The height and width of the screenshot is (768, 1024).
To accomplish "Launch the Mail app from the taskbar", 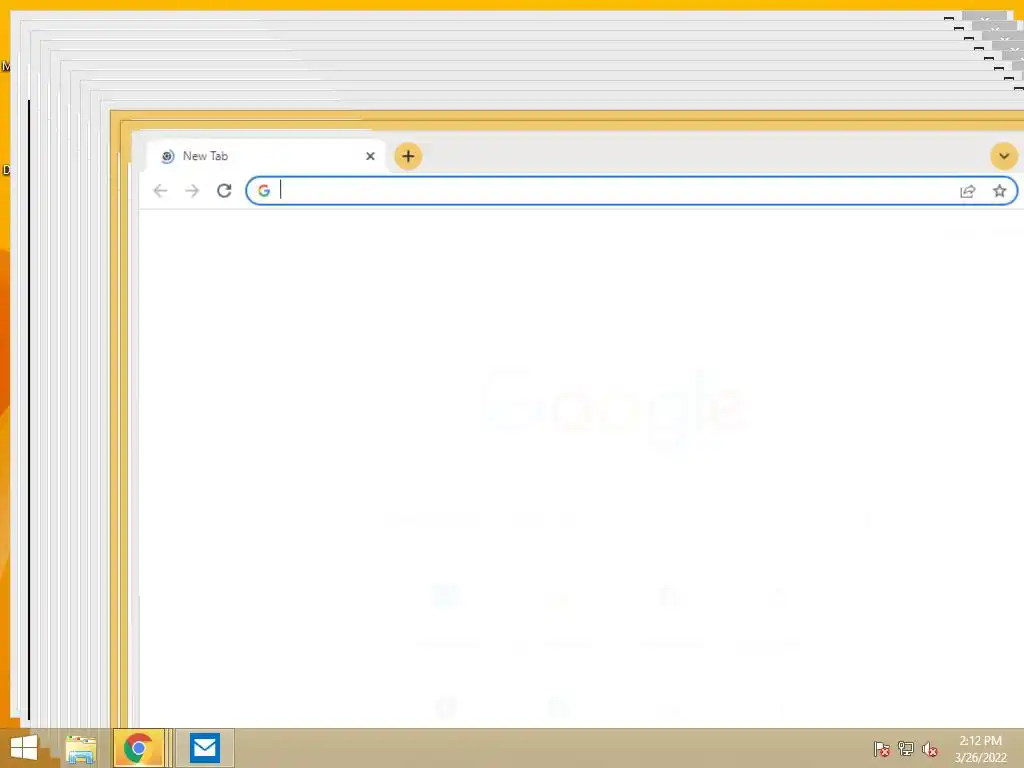I will tap(205, 748).
